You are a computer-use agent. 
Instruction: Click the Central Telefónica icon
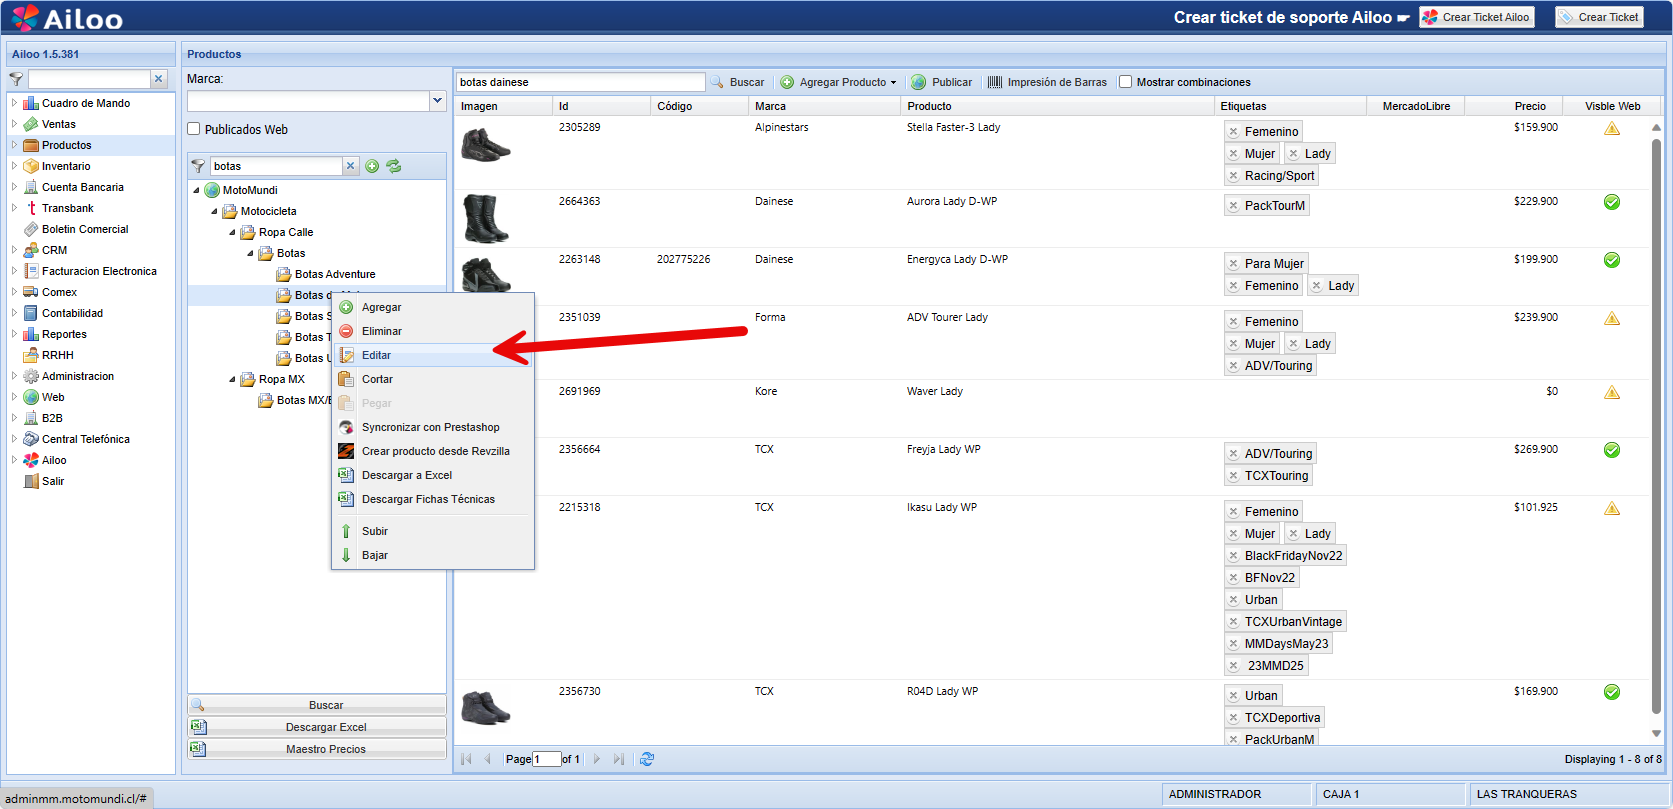[31, 439]
